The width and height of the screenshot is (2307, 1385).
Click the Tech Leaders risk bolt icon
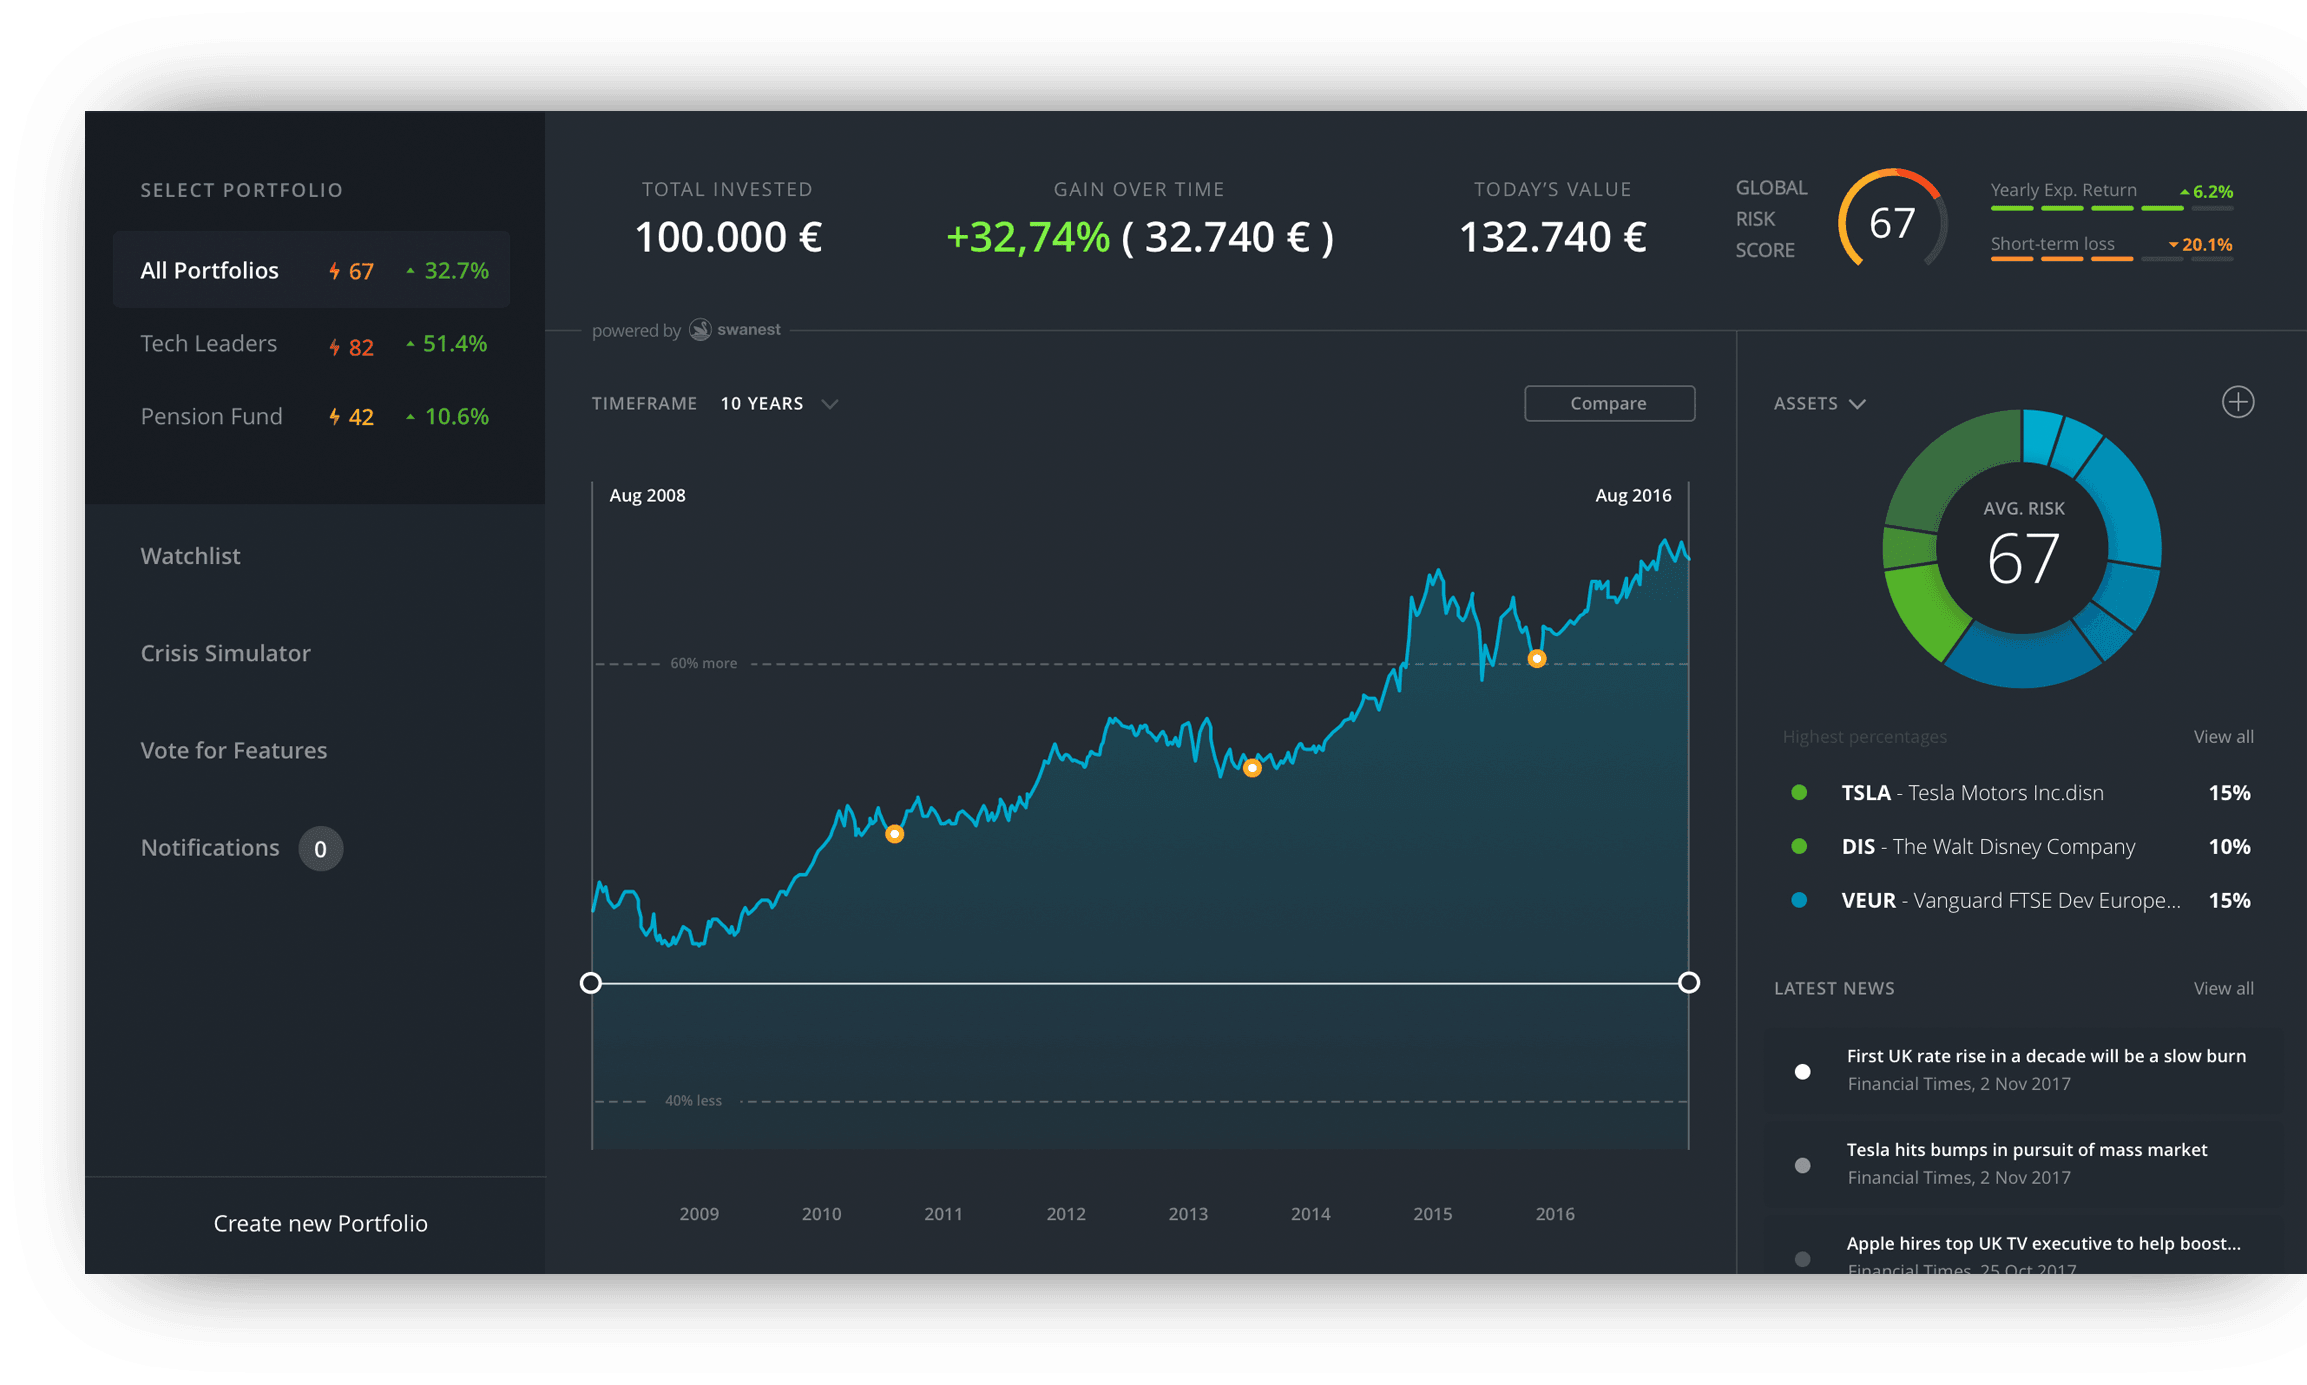pyautogui.click(x=335, y=347)
